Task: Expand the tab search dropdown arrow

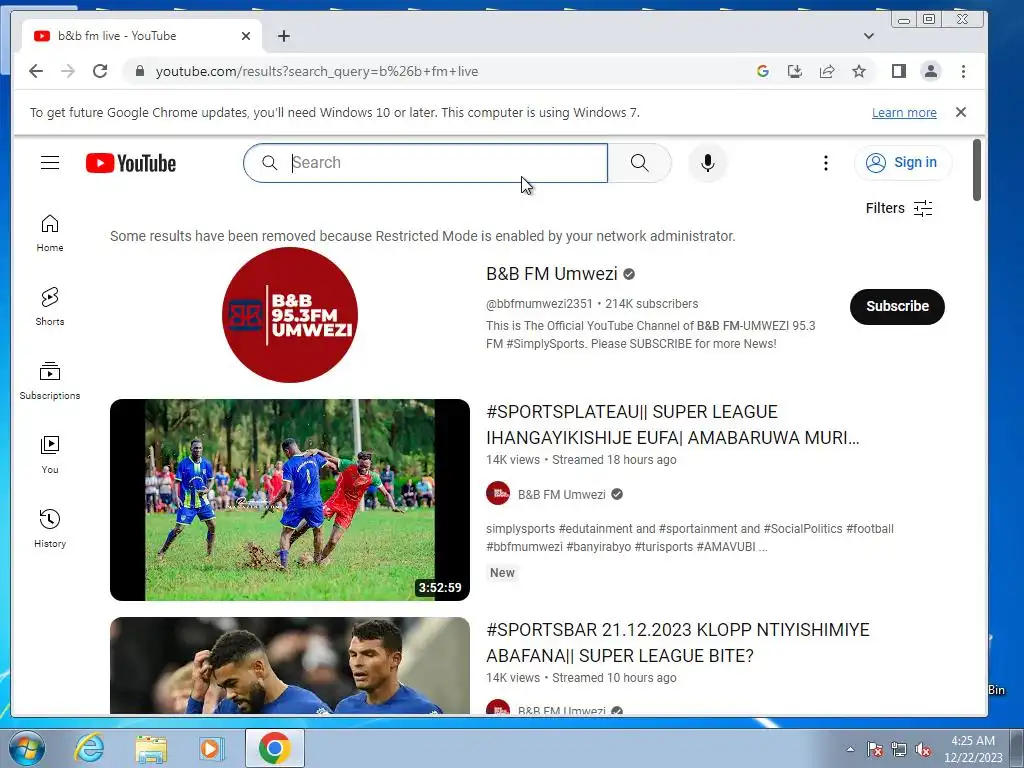Action: [x=869, y=36]
